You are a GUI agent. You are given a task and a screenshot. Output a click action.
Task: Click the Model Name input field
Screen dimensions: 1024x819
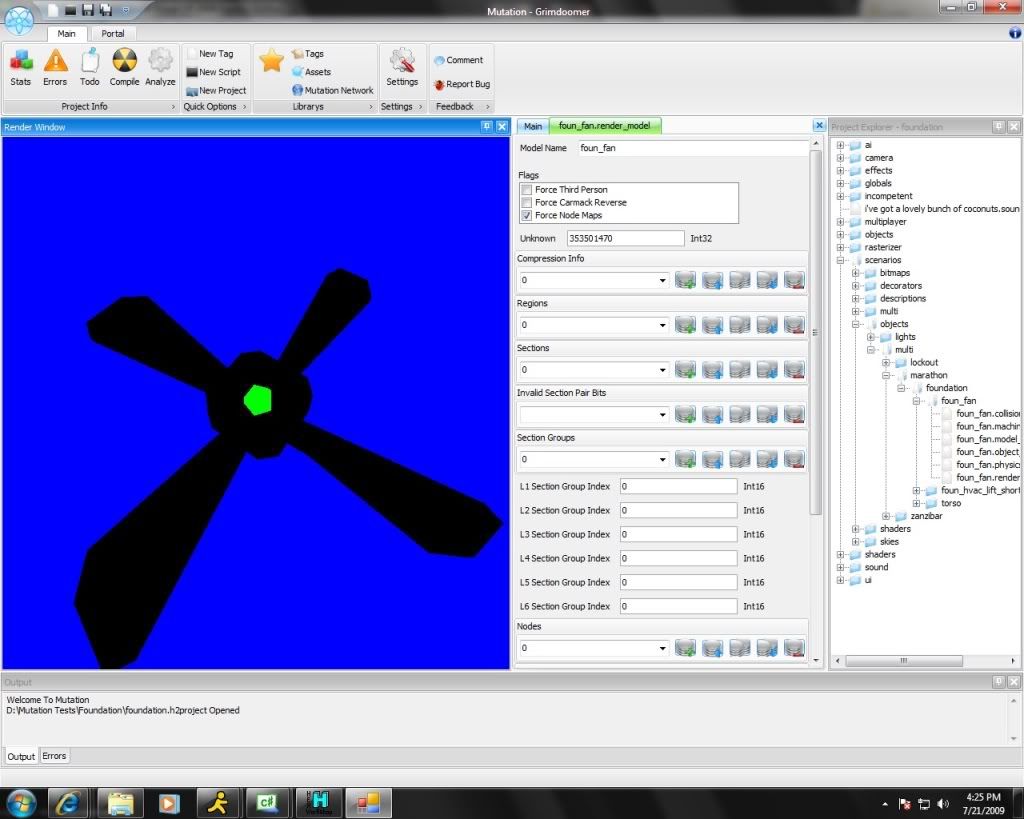click(x=693, y=148)
